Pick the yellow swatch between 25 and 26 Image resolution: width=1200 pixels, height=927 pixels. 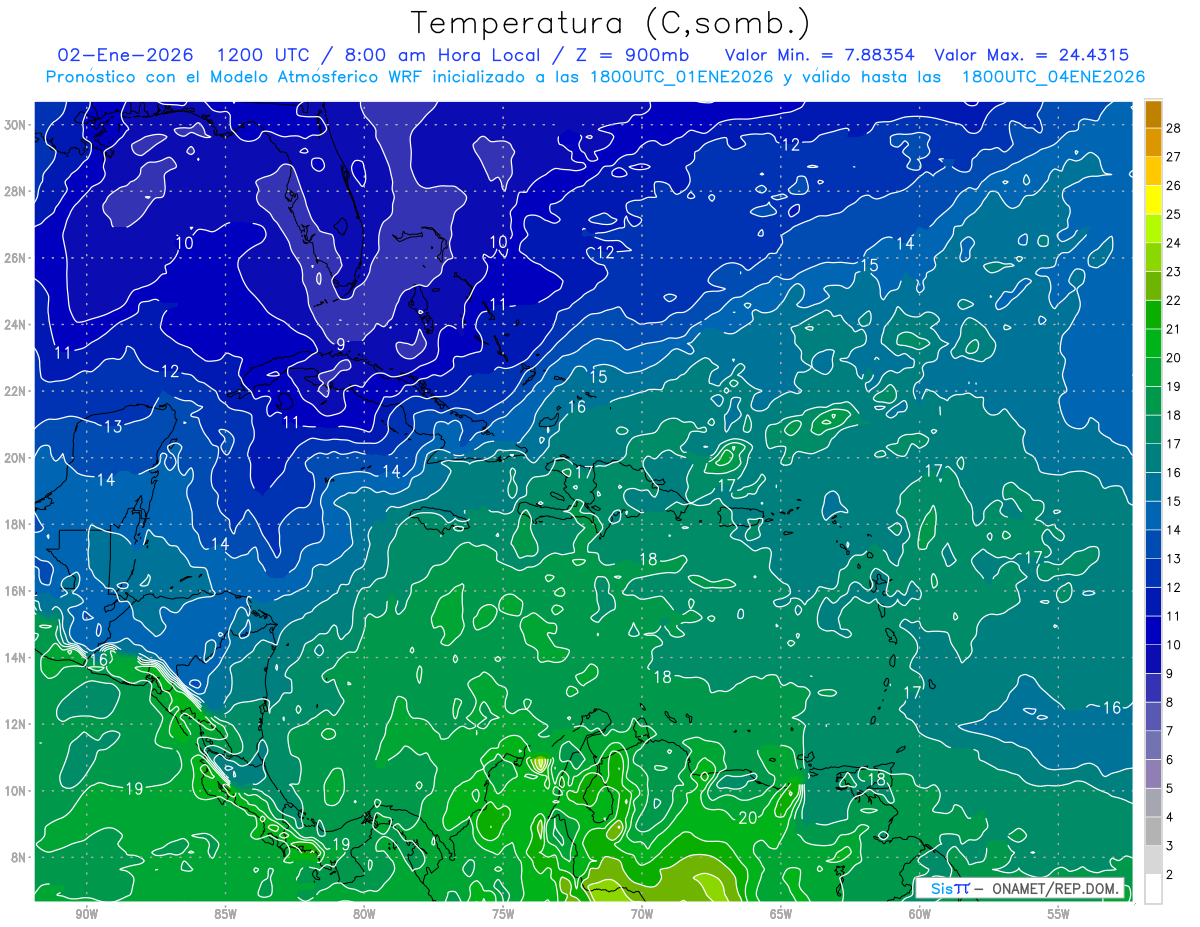click(1153, 199)
